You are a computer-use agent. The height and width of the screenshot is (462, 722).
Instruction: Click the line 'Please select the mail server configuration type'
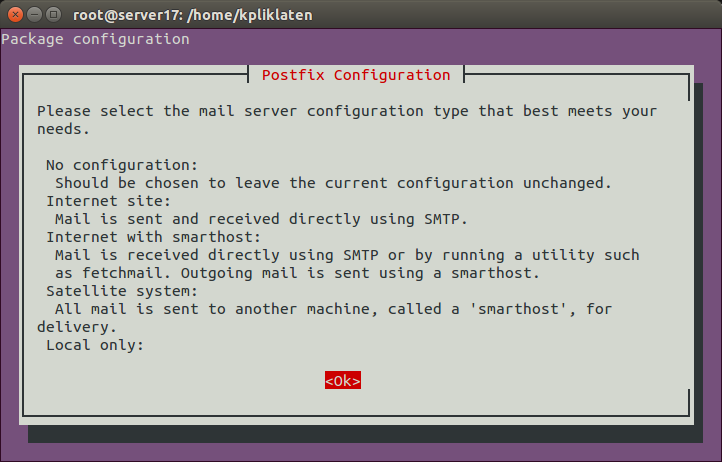[x=347, y=111]
